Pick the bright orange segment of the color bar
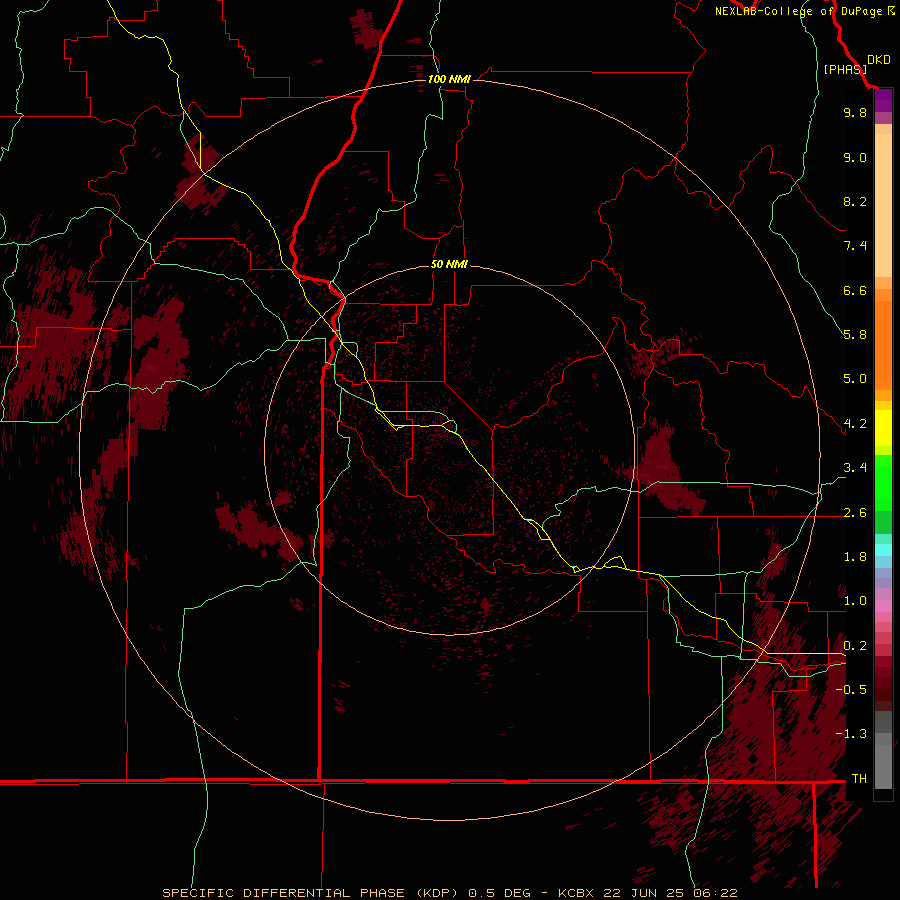 [x=883, y=346]
